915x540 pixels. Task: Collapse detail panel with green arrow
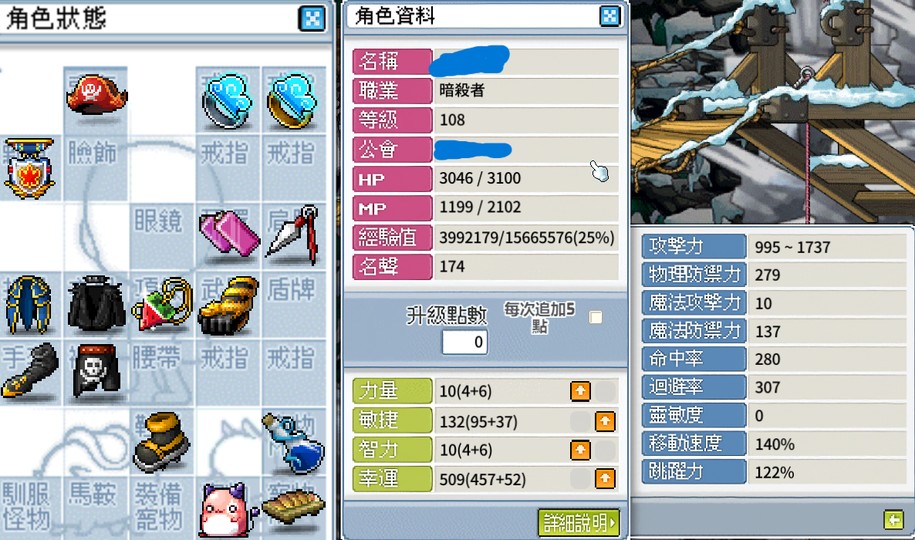pos(893,519)
